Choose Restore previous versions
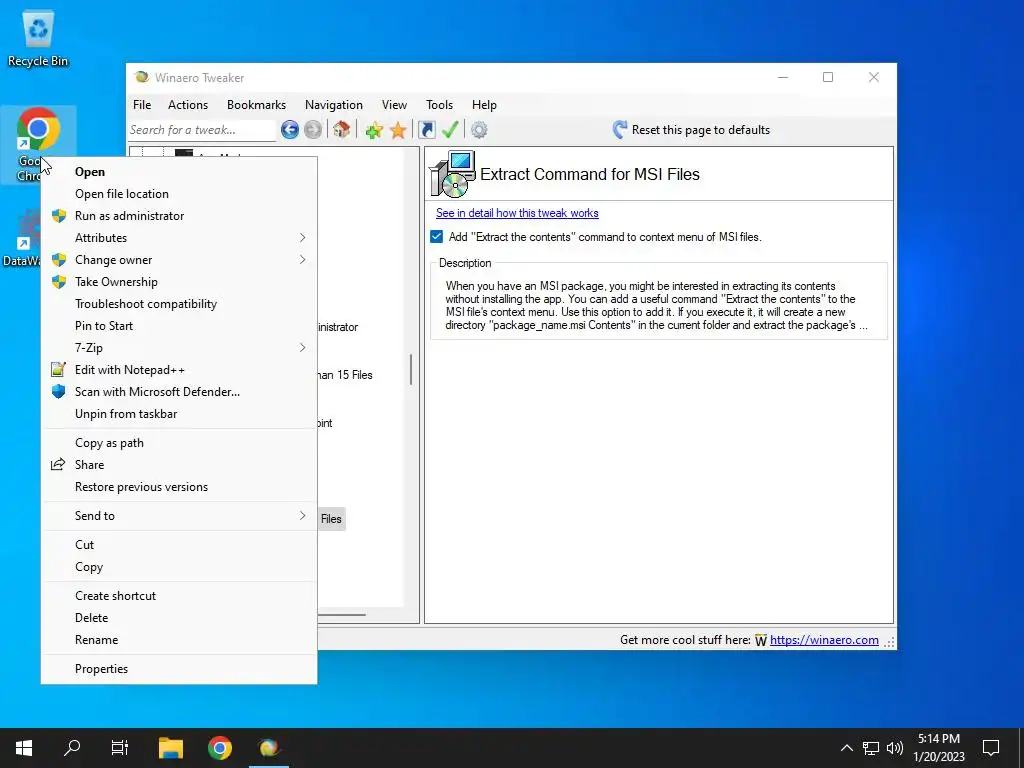Screen dimensions: 1024x768 (179, 487)
